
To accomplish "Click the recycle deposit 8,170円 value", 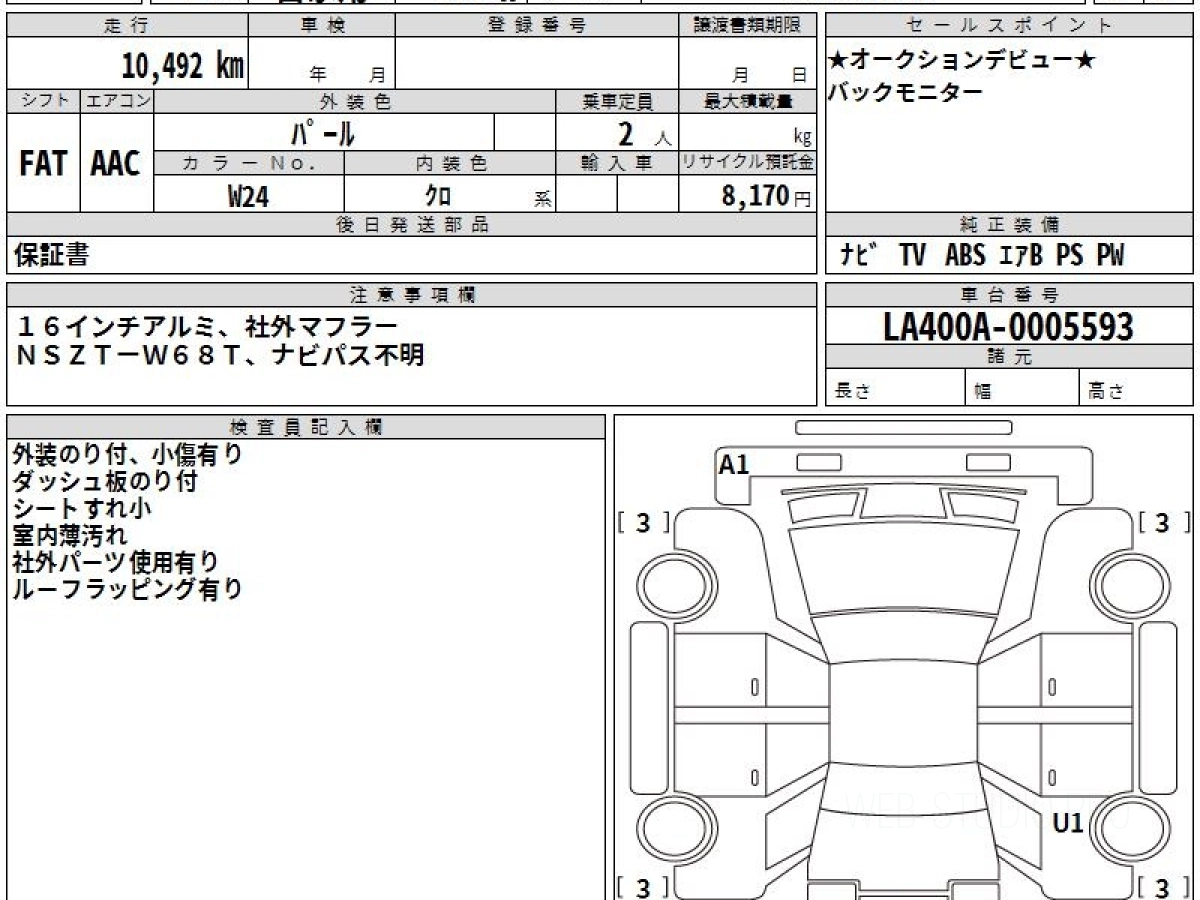I will (767, 196).
